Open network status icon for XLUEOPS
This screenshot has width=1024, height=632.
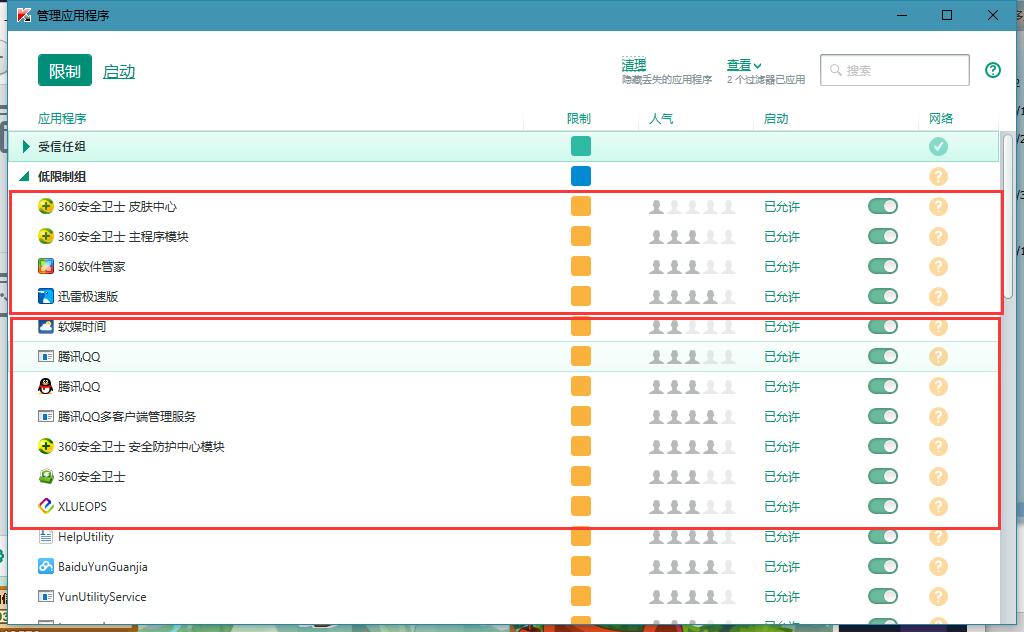coord(938,506)
